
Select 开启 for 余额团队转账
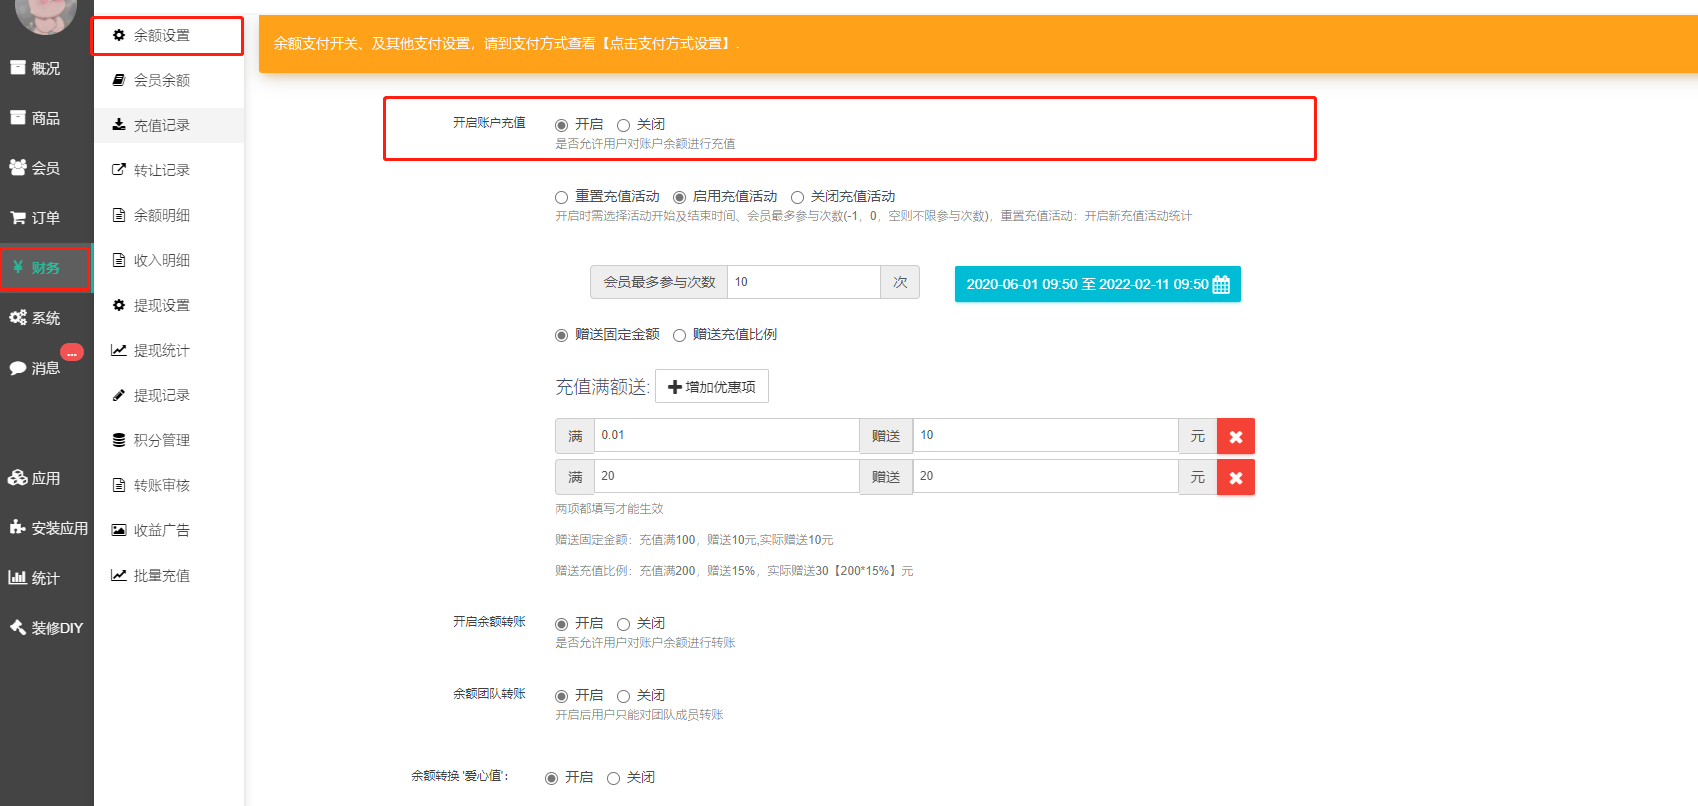click(561, 696)
